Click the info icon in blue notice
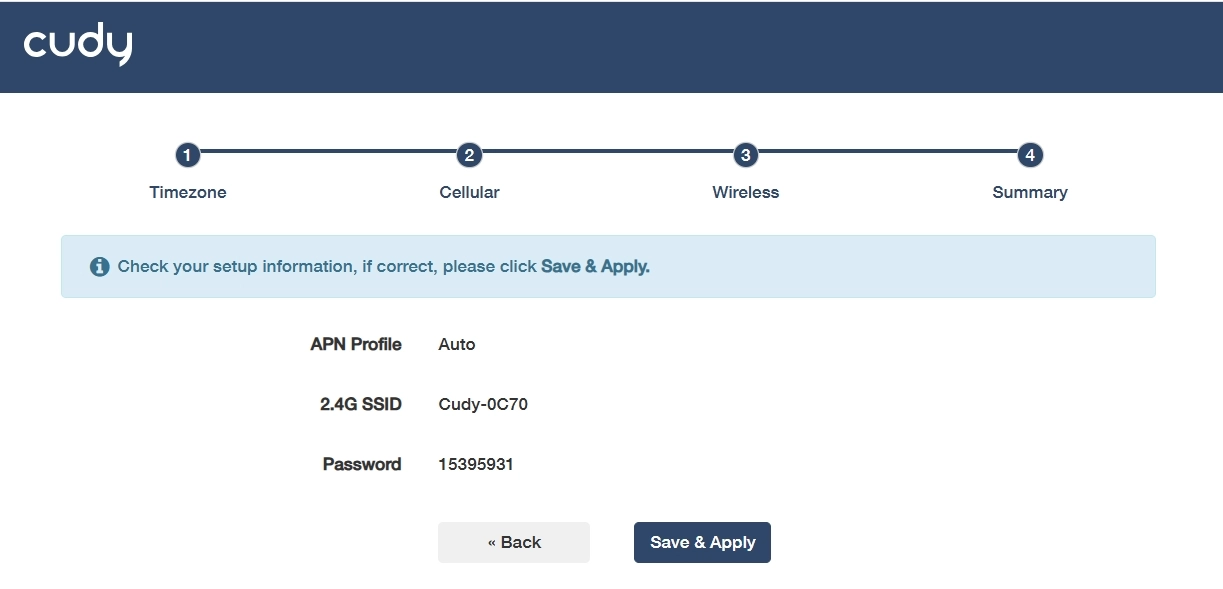 99,267
